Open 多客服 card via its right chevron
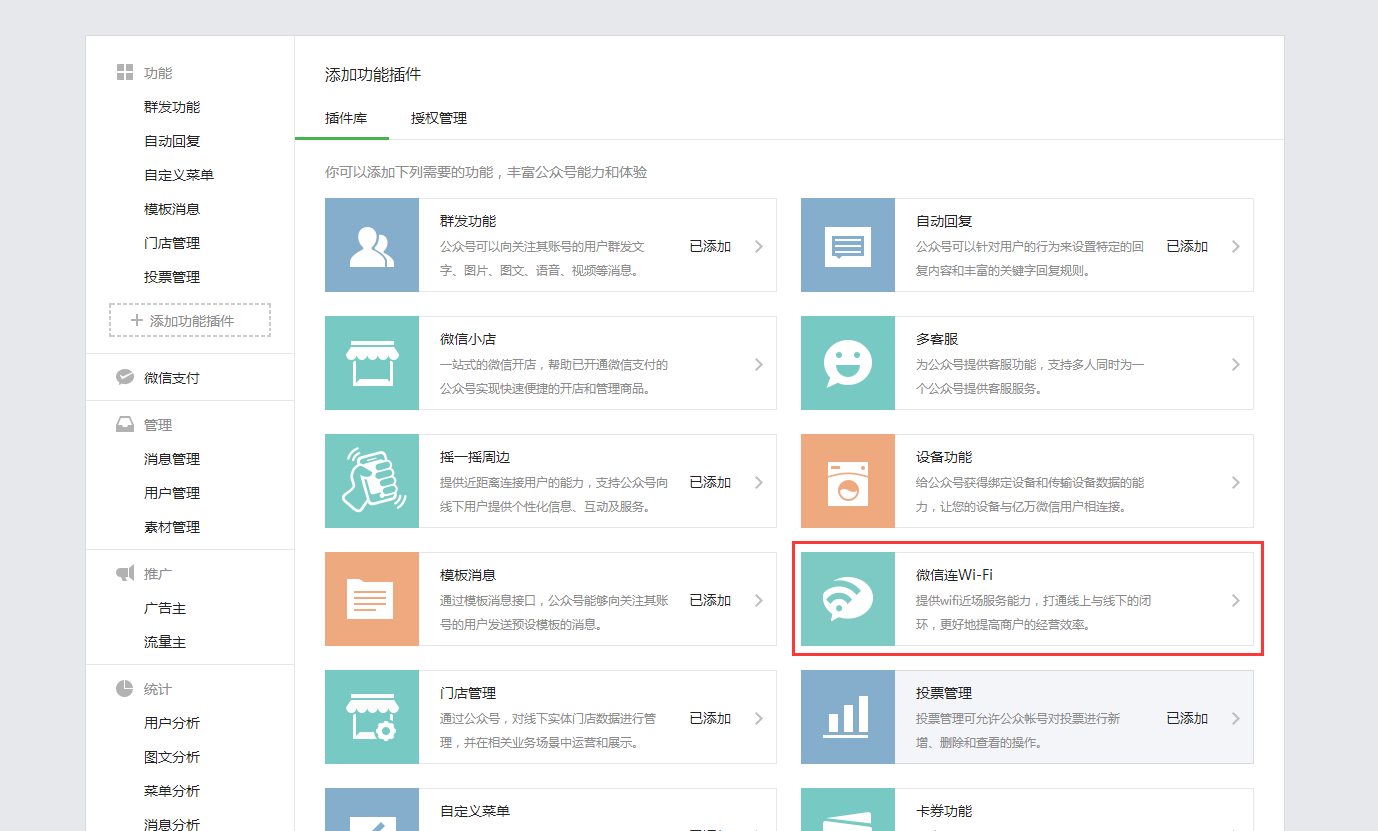This screenshot has height=831, width=1378. tap(1236, 364)
